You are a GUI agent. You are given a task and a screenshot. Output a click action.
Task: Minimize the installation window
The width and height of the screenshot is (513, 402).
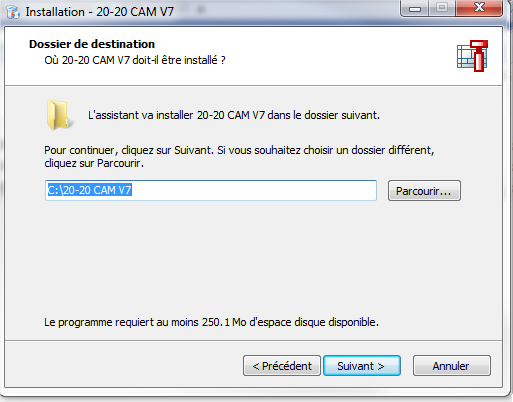414,9
